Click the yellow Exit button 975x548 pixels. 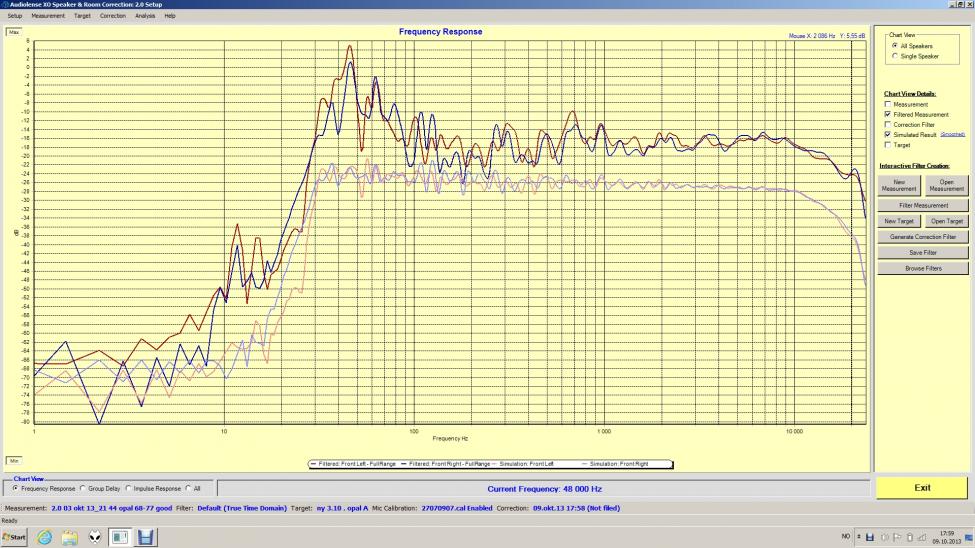pos(922,488)
